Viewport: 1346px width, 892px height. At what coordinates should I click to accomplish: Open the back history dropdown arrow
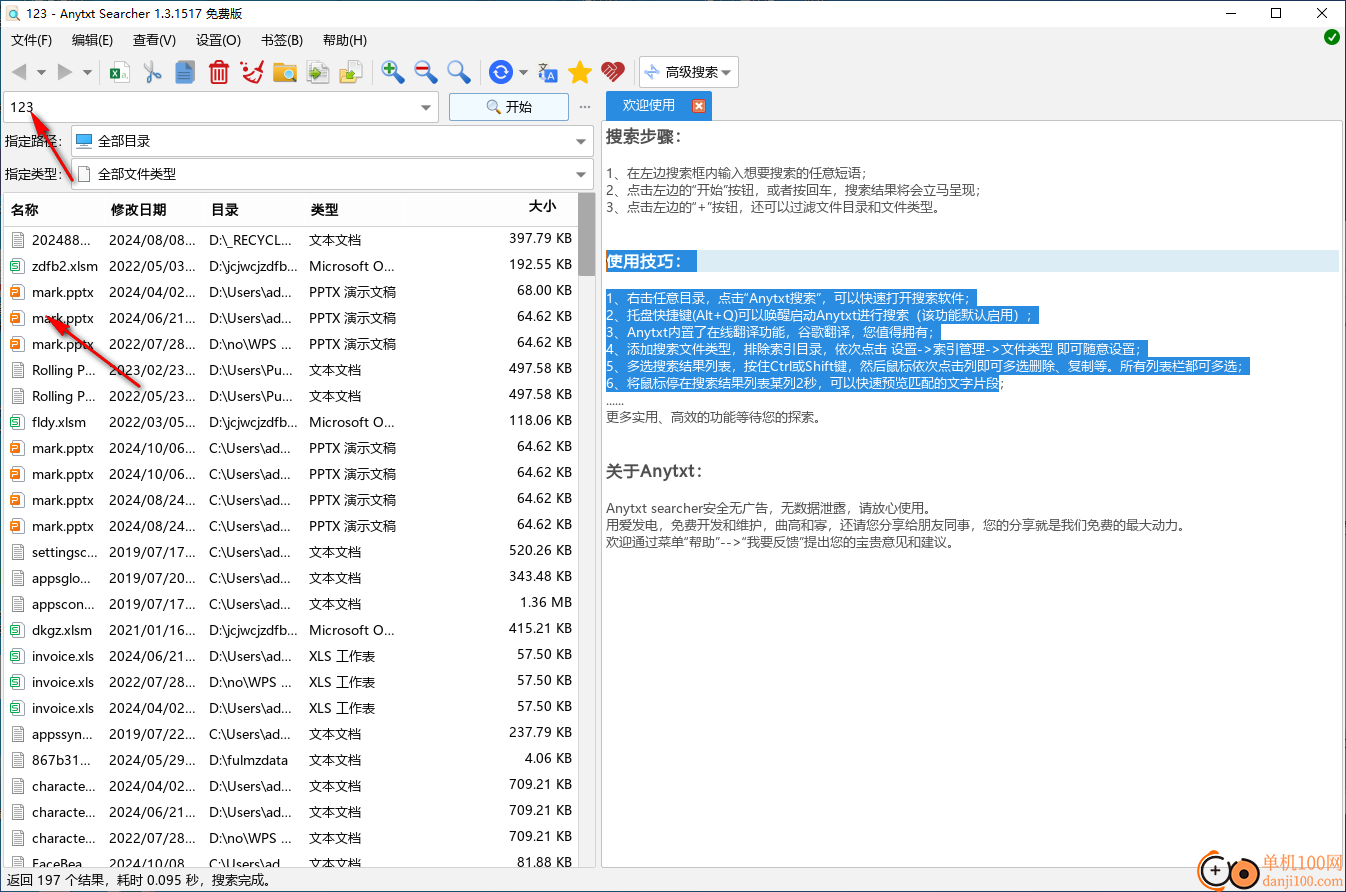tap(41, 72)
